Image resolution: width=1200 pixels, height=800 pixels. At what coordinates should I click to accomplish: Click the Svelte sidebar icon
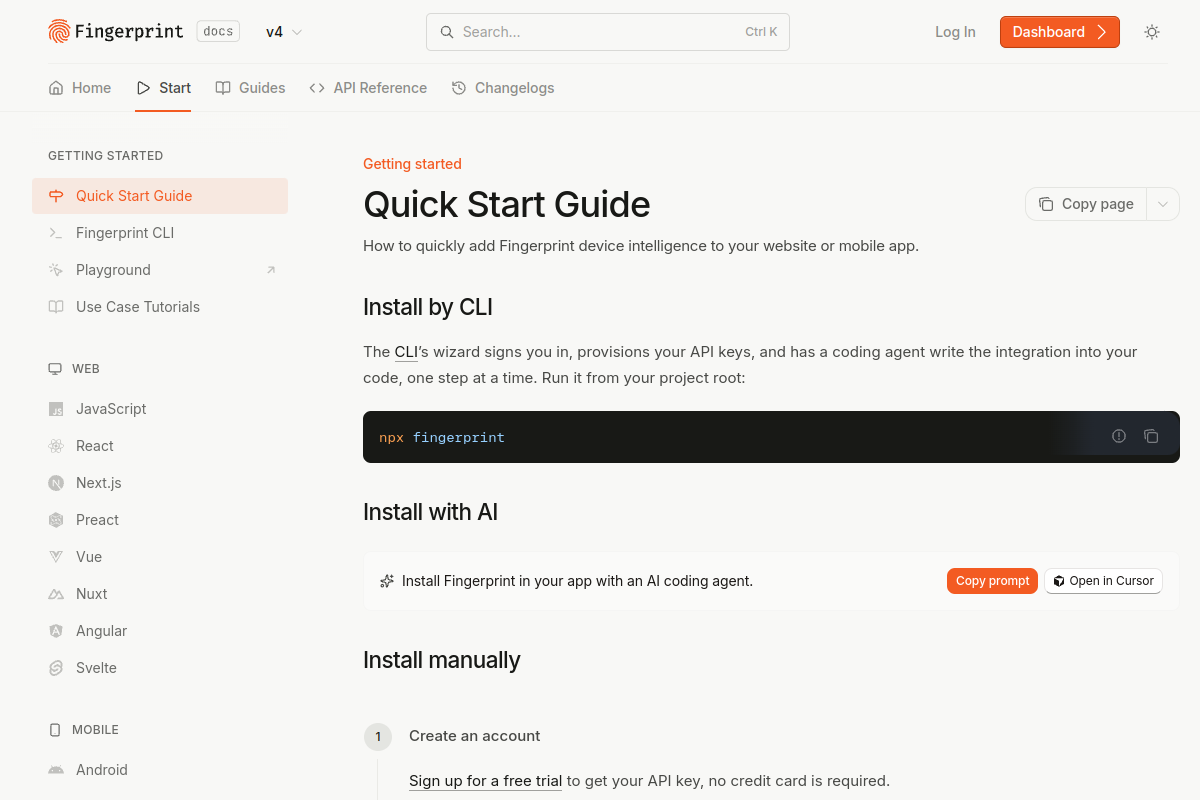click(56, 668)
